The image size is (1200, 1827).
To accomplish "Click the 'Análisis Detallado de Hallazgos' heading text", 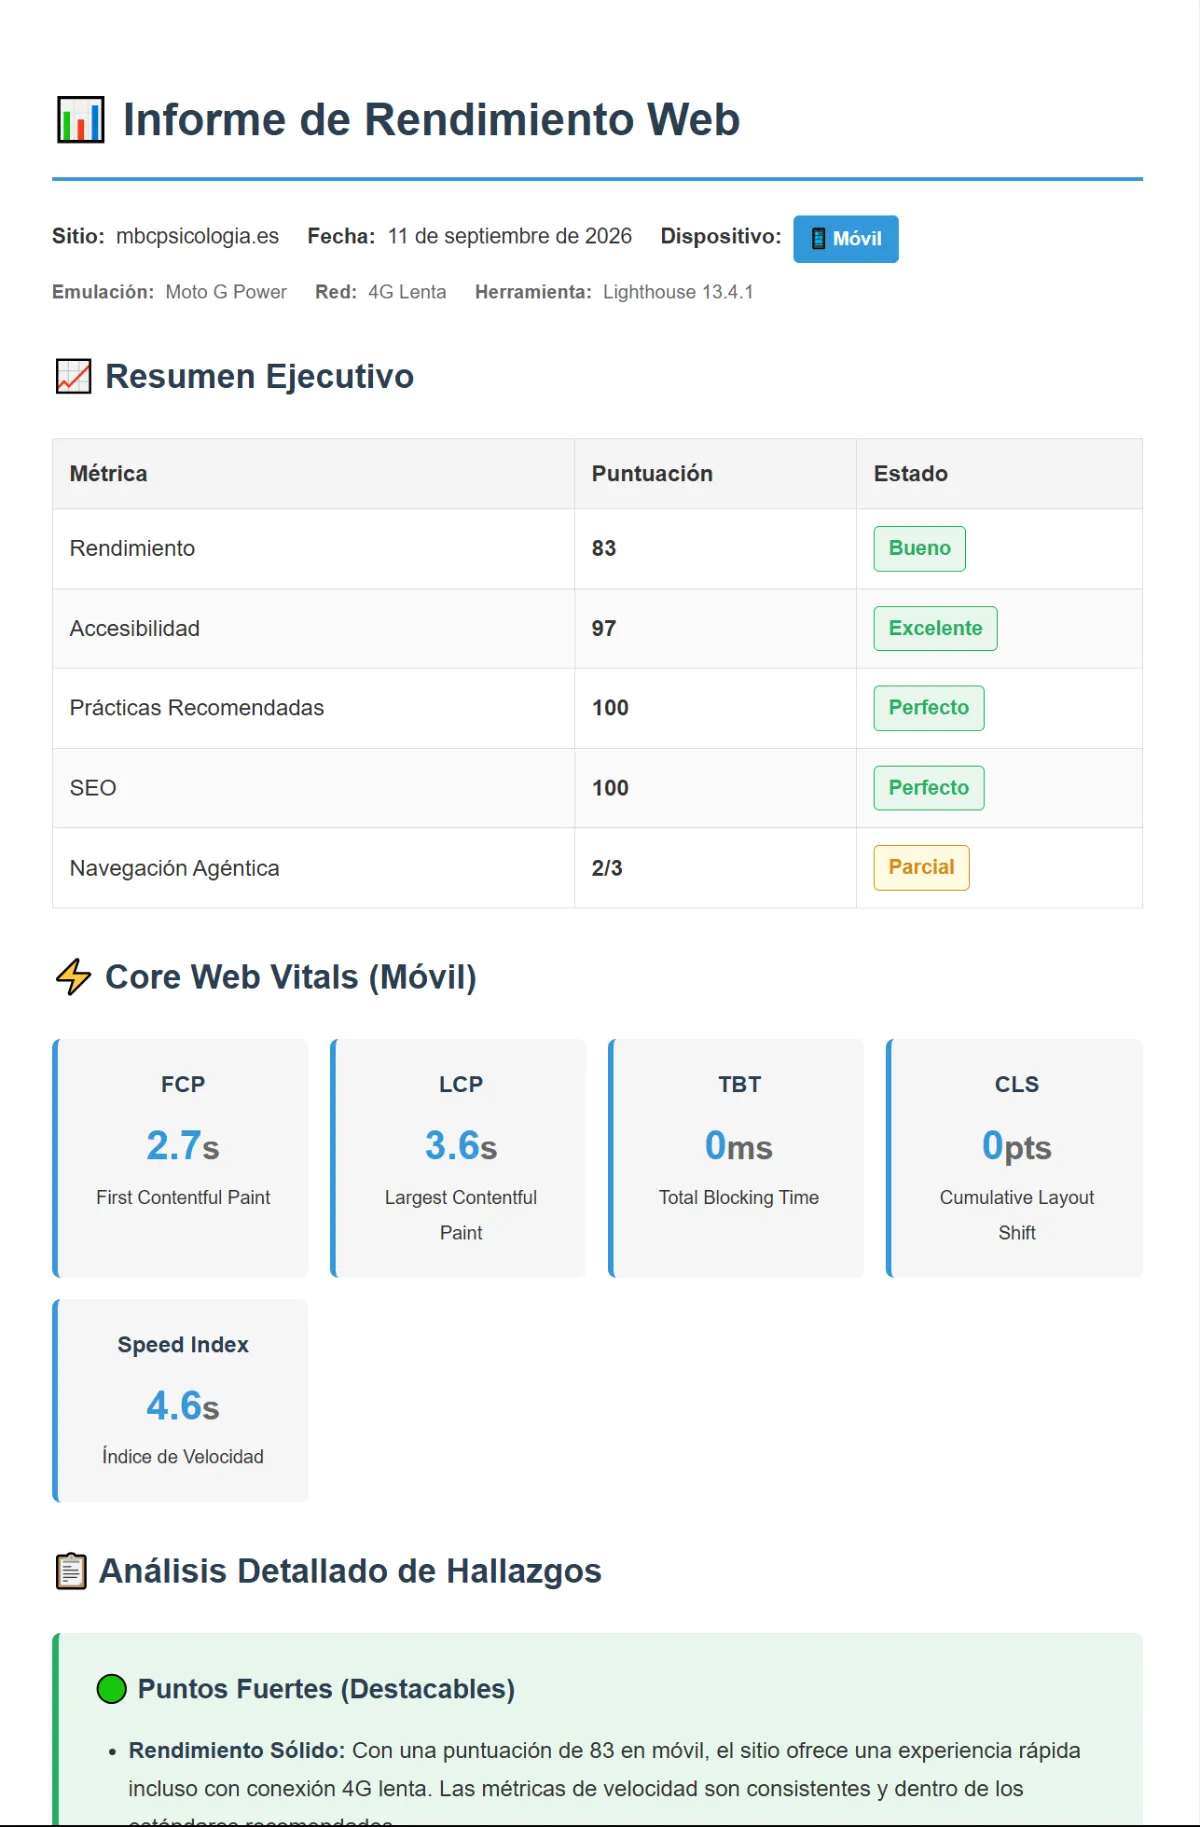I will (350, 1571).
